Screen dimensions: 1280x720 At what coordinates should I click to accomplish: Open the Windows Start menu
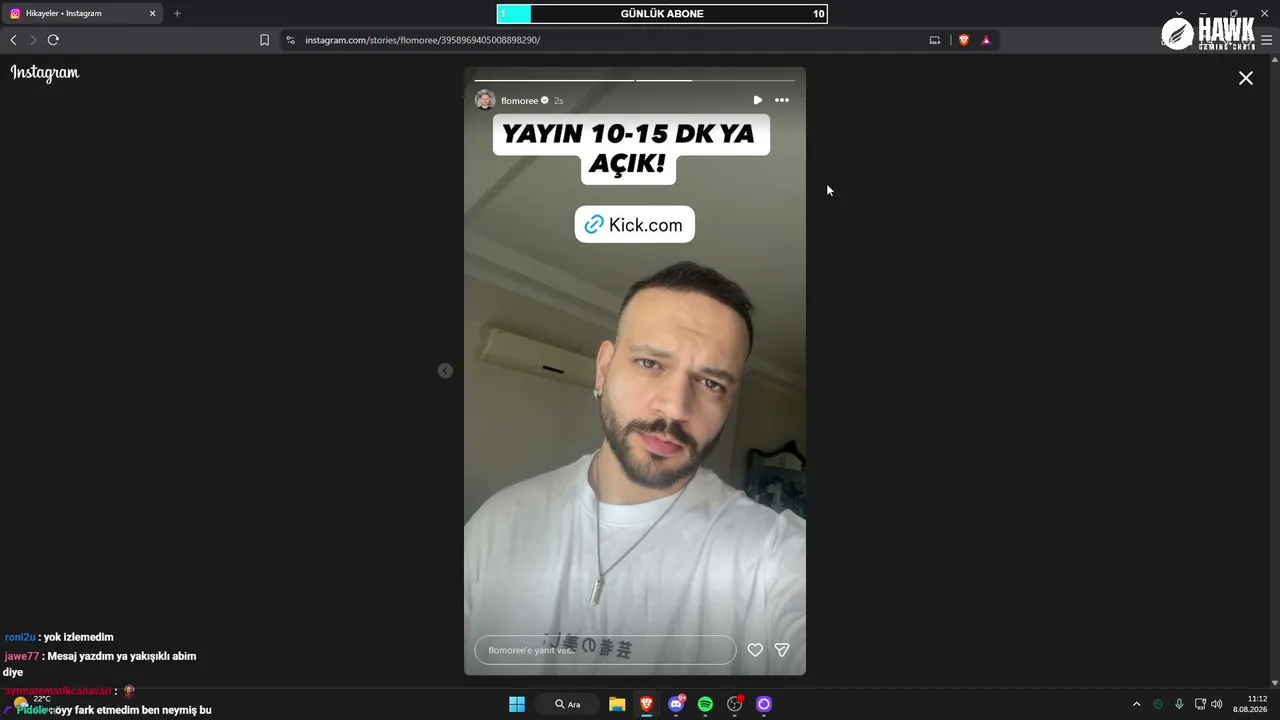pos(517,704)
